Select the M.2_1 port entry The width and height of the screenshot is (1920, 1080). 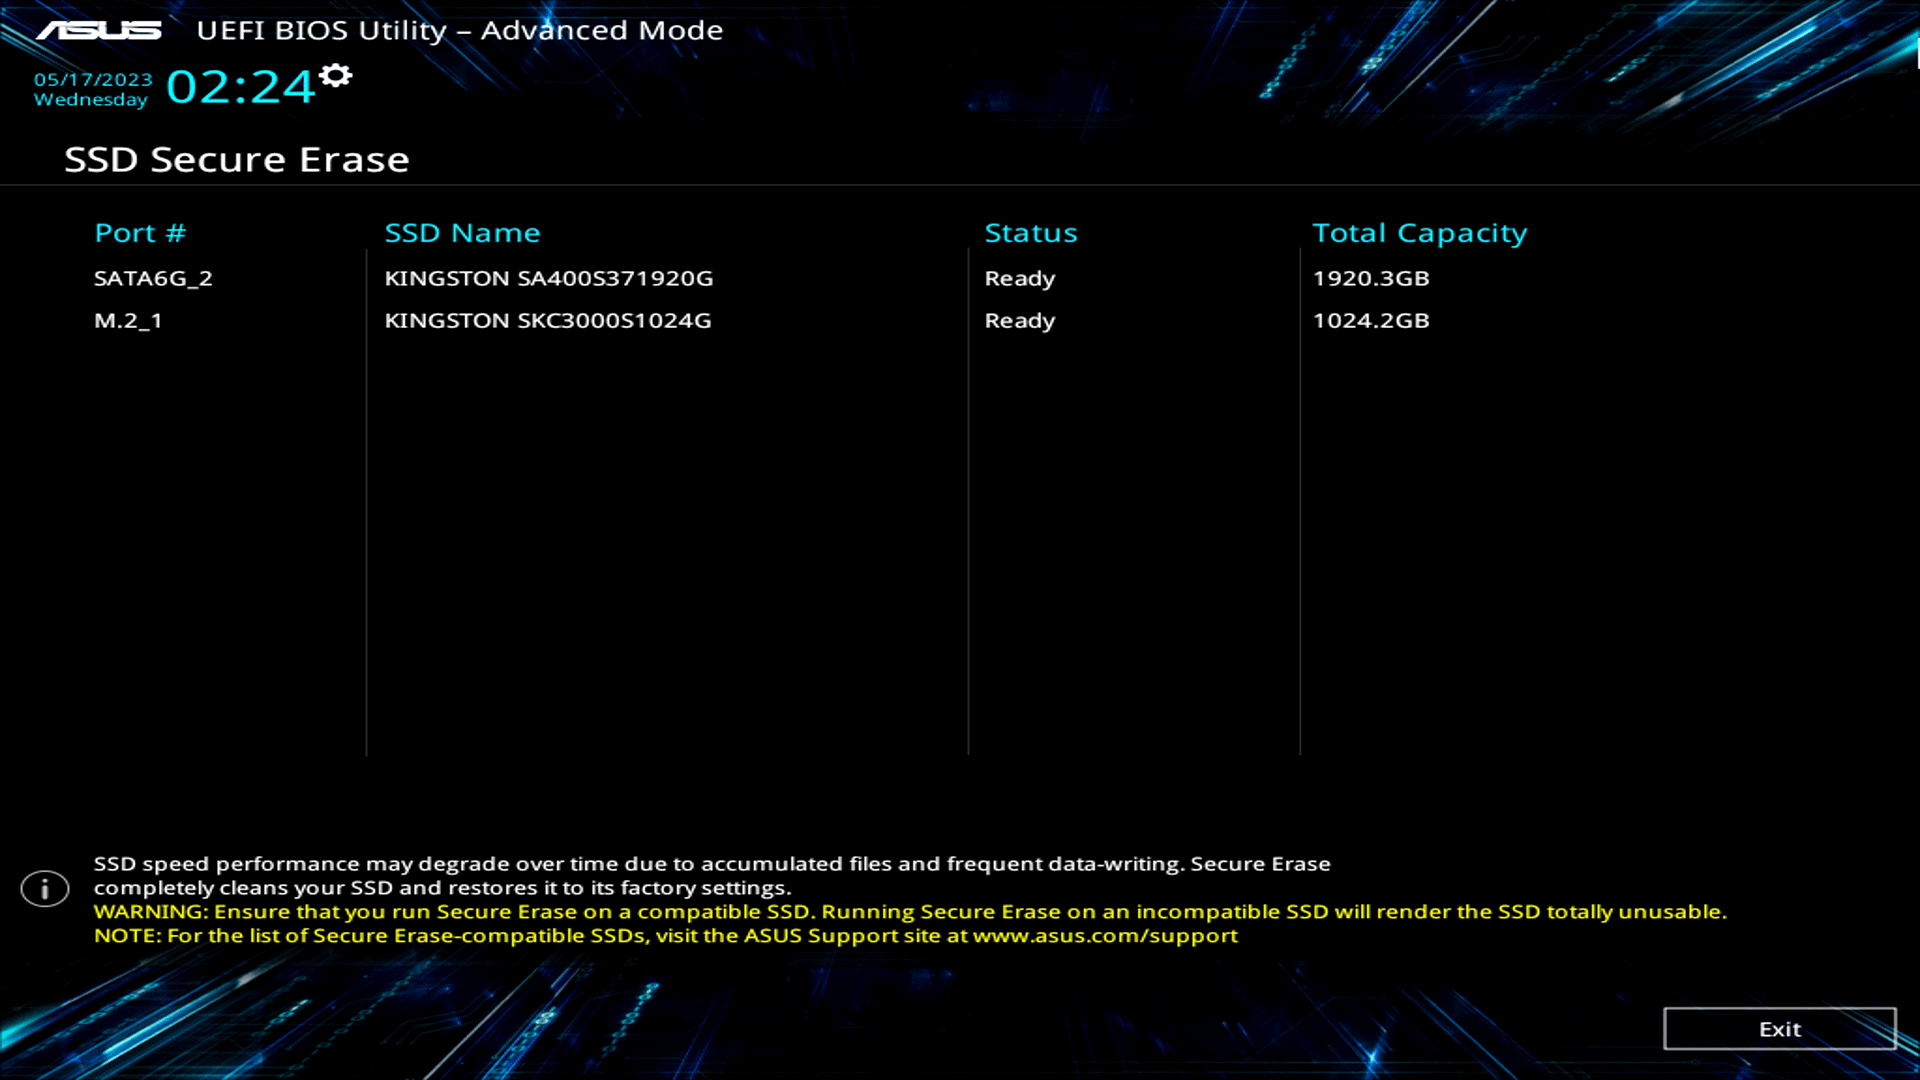pos(127,321)
